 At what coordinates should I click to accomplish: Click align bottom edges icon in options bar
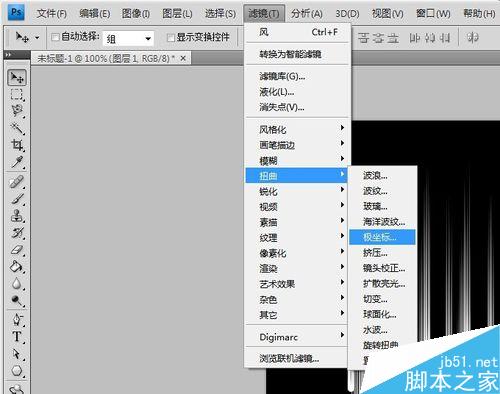point(393,38)
